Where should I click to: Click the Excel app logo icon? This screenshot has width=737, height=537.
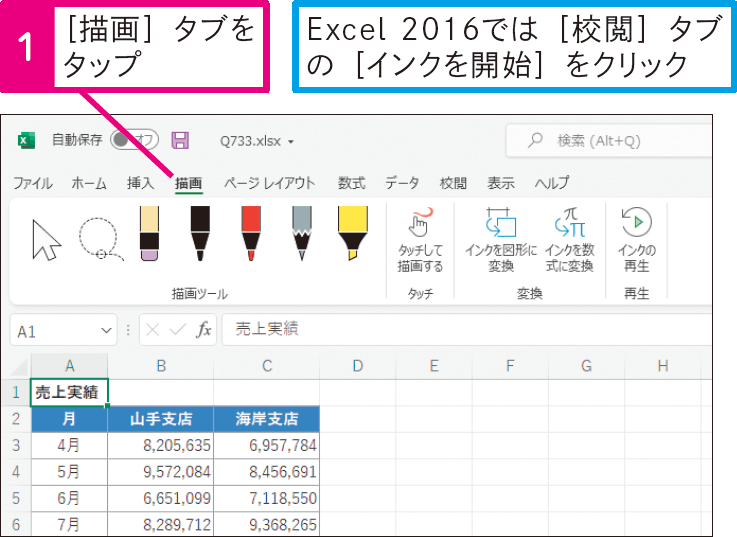[26, 140]
